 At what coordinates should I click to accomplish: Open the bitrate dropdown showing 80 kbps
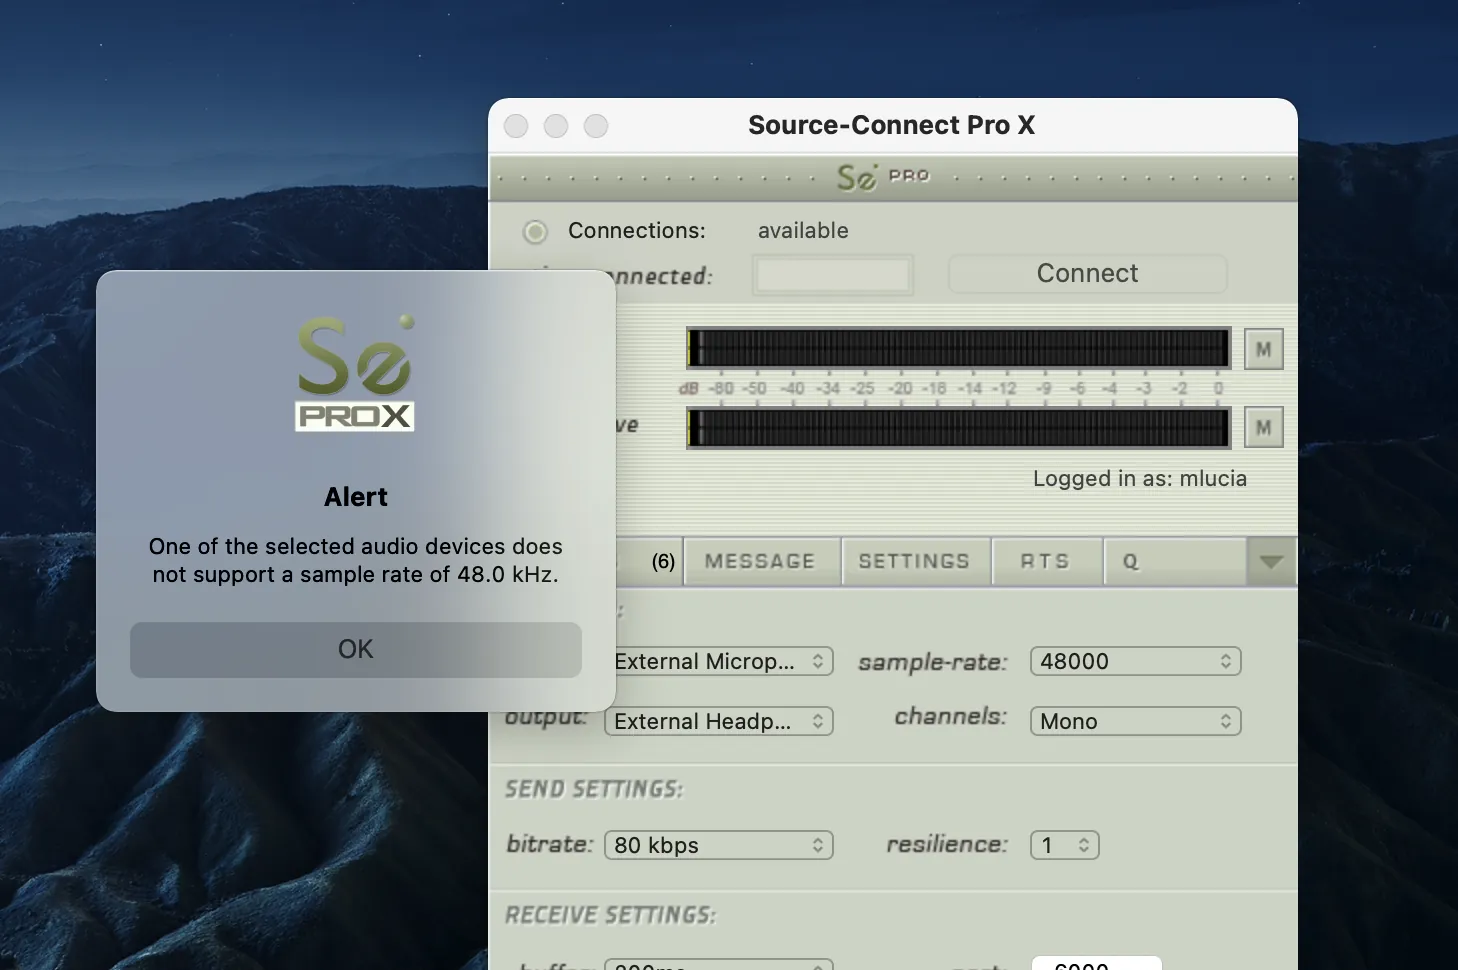click(x=719, y=845)
